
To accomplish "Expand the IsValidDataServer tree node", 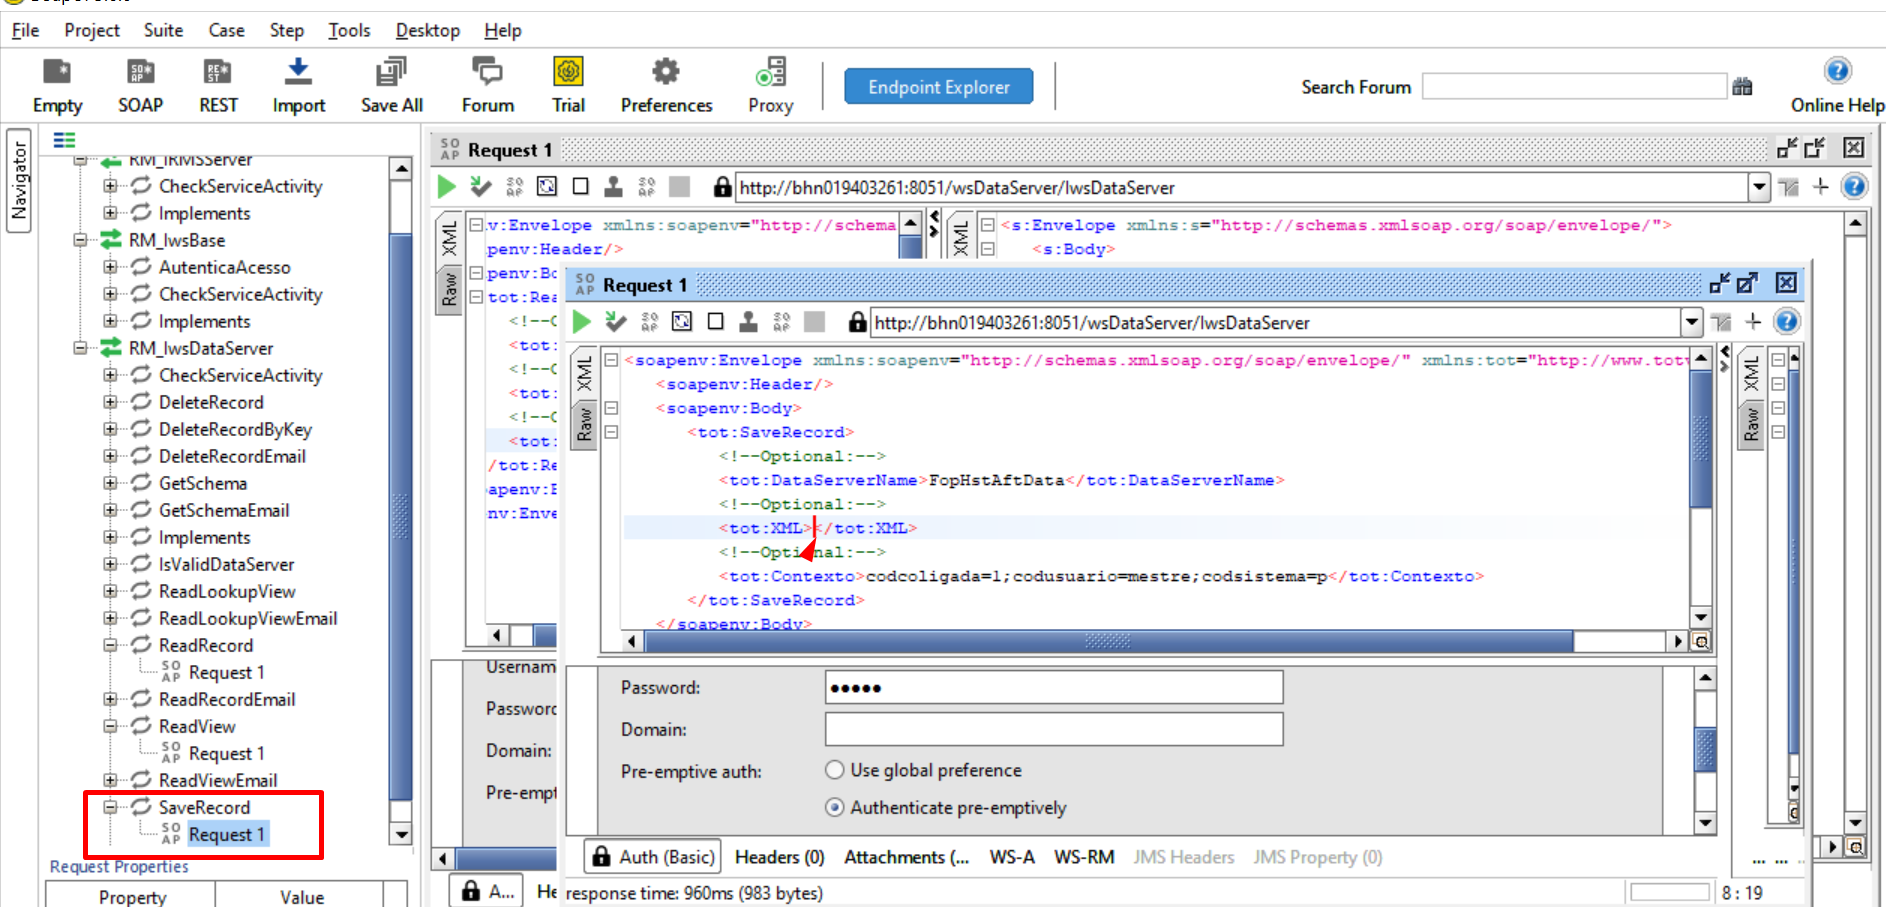I will click(110, 564).
